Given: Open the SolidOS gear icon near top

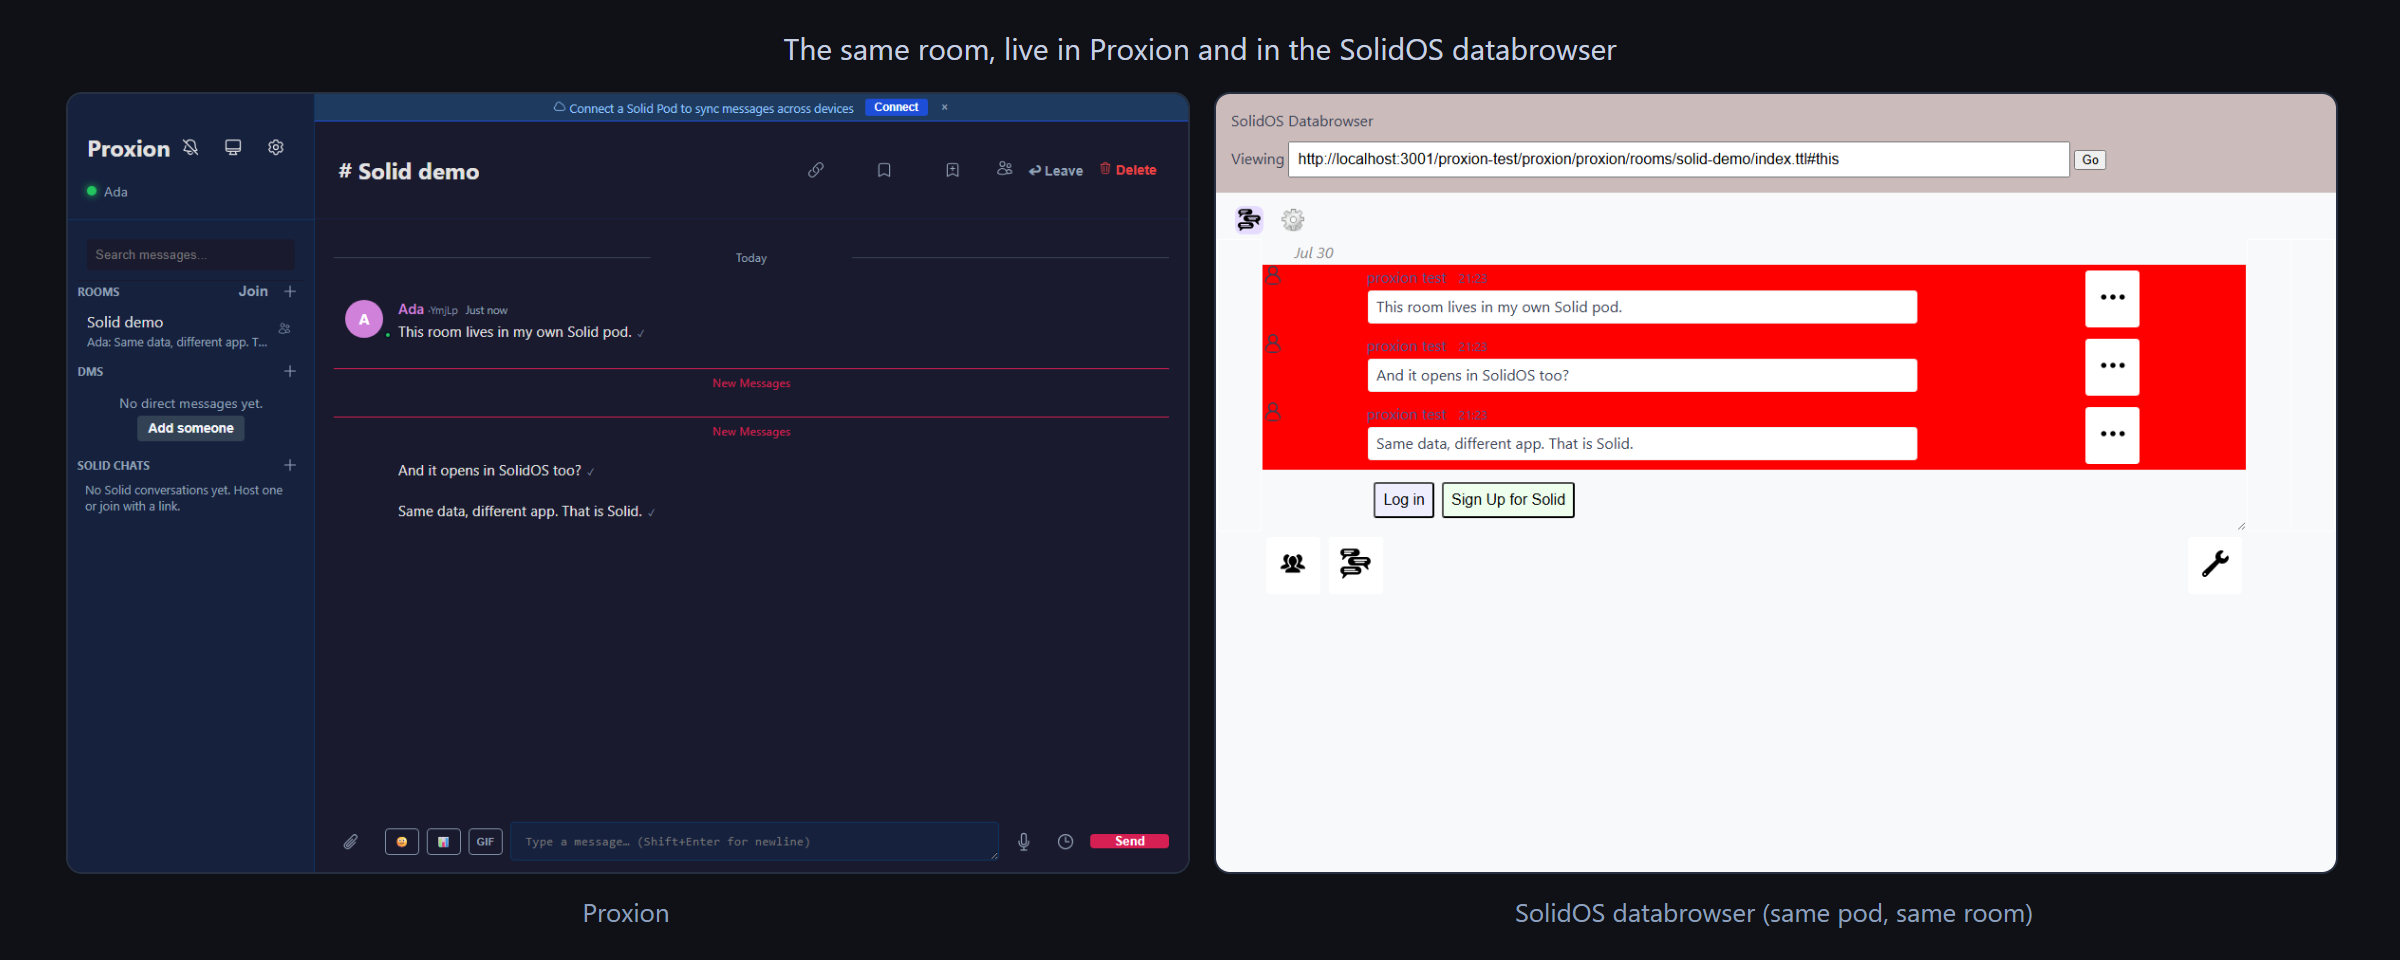Looking at the screenshot, I should pyautogui.click(x=1293, y=219).
